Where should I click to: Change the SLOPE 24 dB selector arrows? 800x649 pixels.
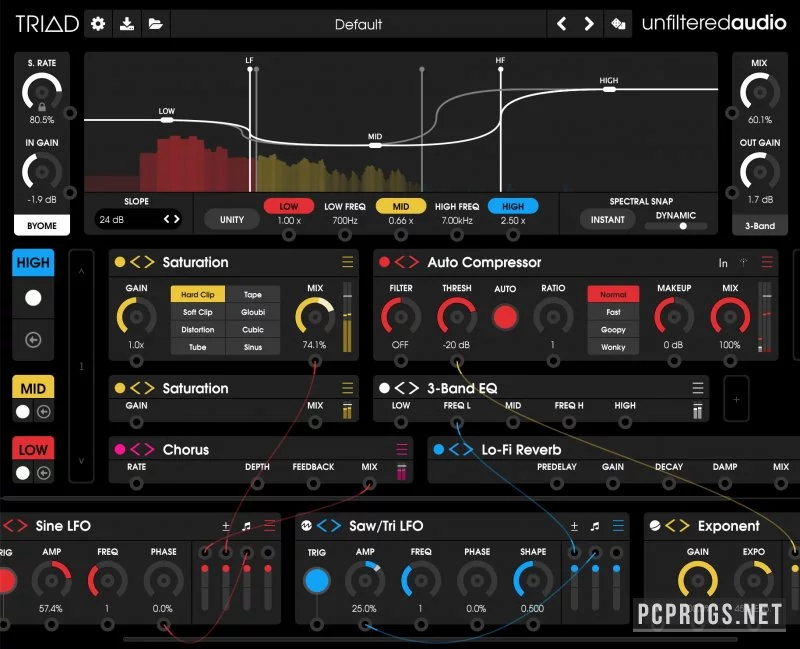[171, 219]
